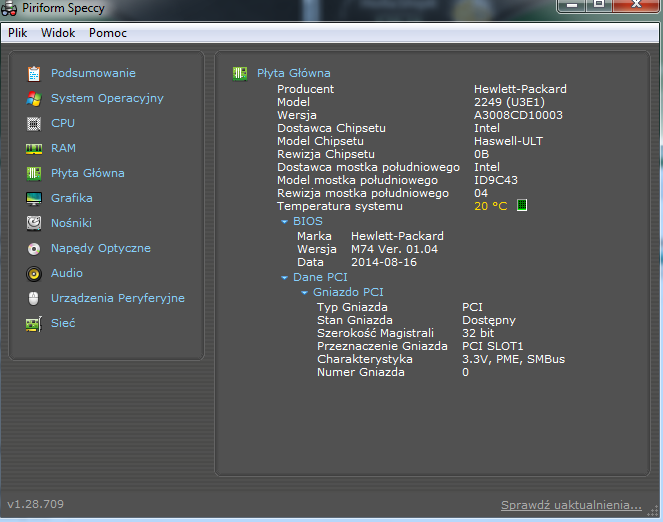Click the Grafika monitor icon
The width and height of the screenshot is (663, 522).
[x=34, y=198]
